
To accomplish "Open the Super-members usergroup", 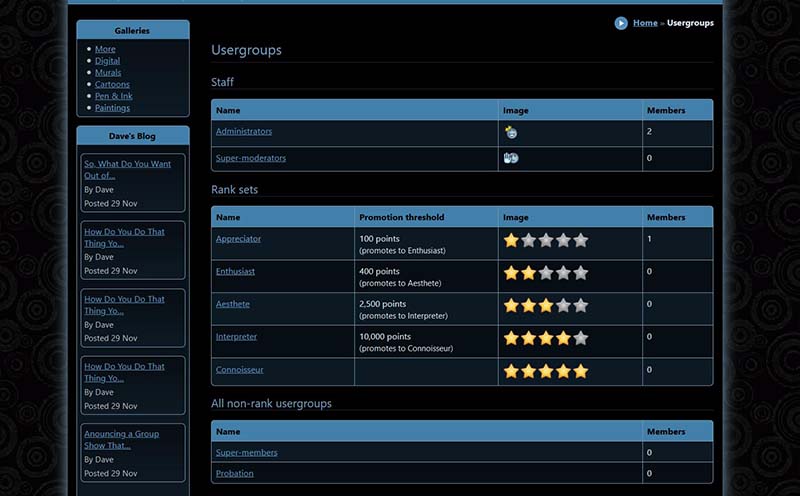I will (x=247, y=452).
